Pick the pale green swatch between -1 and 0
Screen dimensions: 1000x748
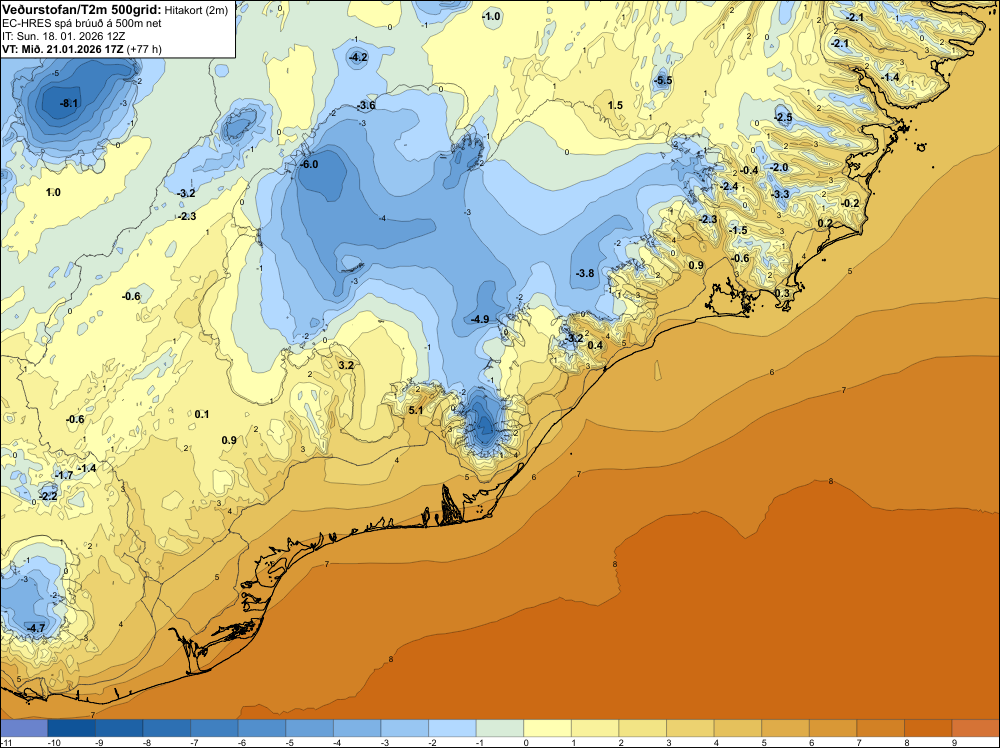[499, 728]
